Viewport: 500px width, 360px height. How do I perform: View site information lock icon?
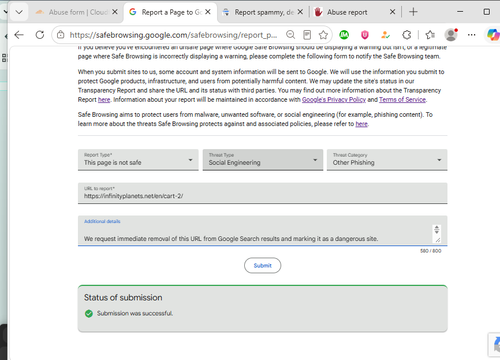click(60, 35)
